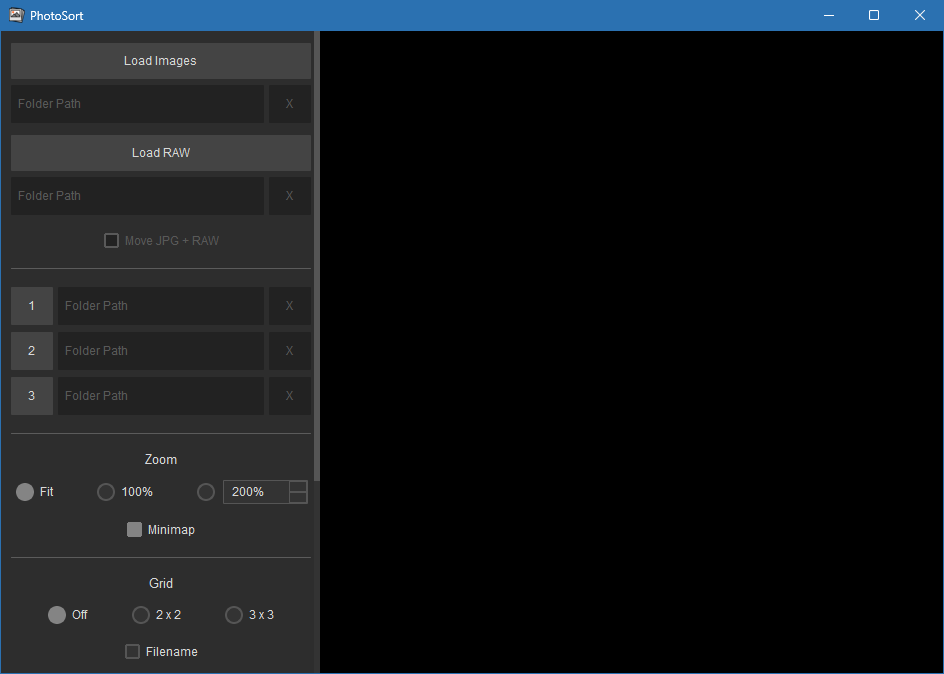Select destination slot 2 button
The image size is (944, 674).
31,351
